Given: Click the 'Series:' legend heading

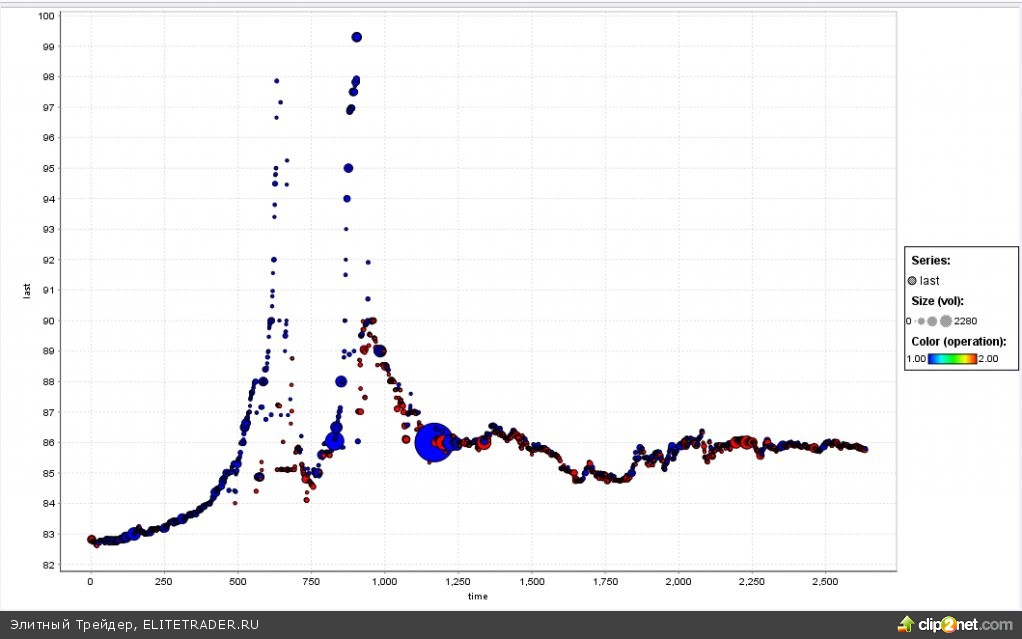Looking at the screenshot, I should pos(930,260).
